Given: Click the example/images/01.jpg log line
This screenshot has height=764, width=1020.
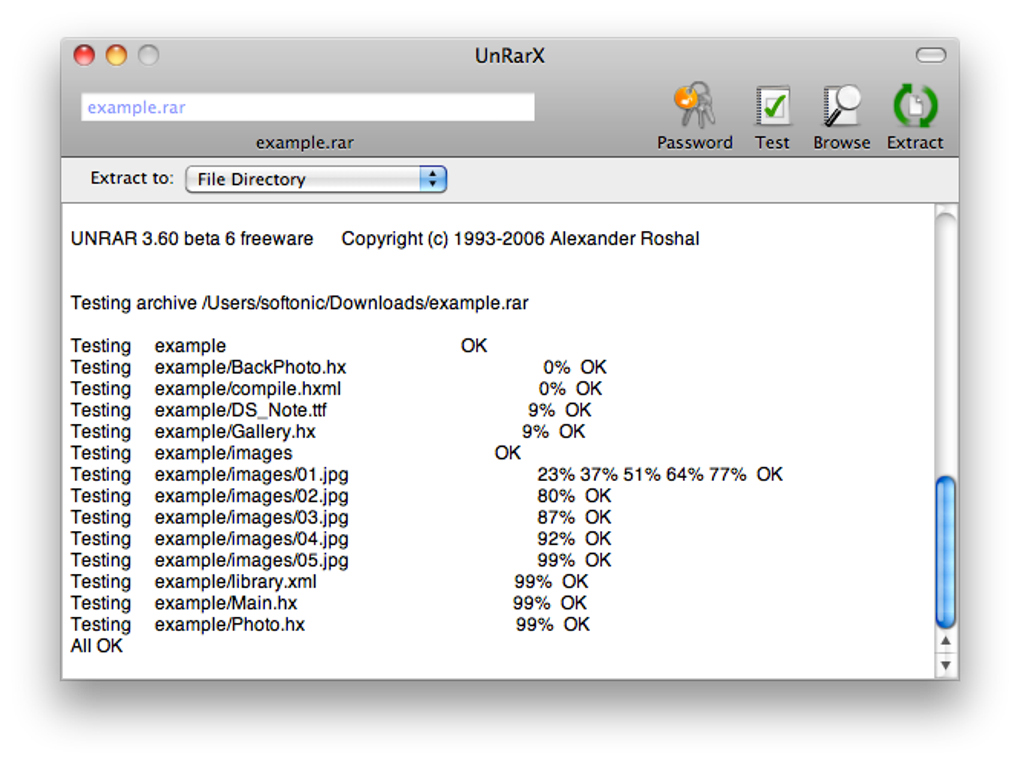Looking at the screenshot, I should click(x=427, y=474).
